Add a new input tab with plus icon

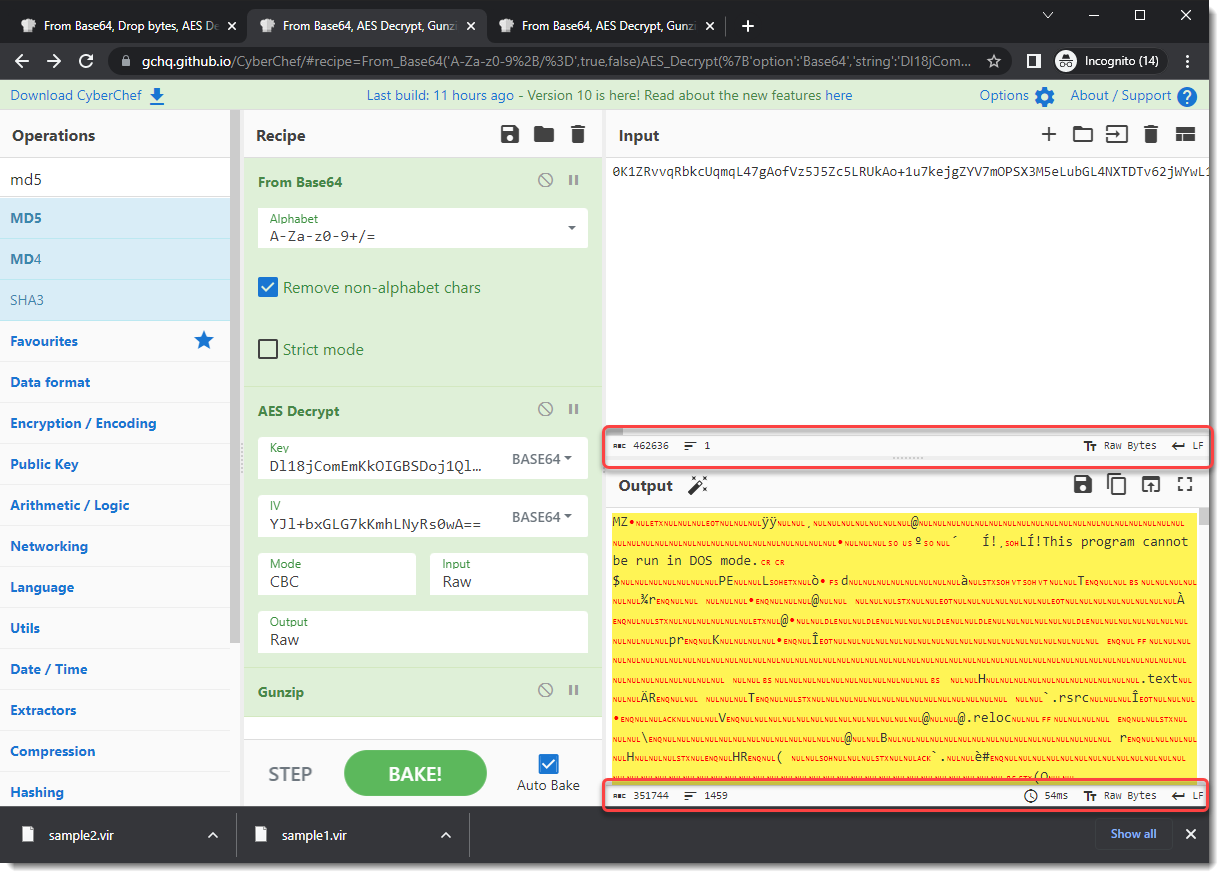click(x=1048, y=135)
